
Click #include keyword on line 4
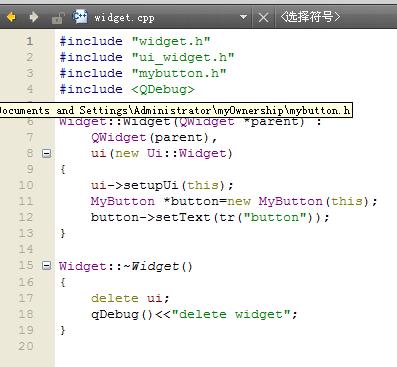pyautogui.click(x=91, y=89)
